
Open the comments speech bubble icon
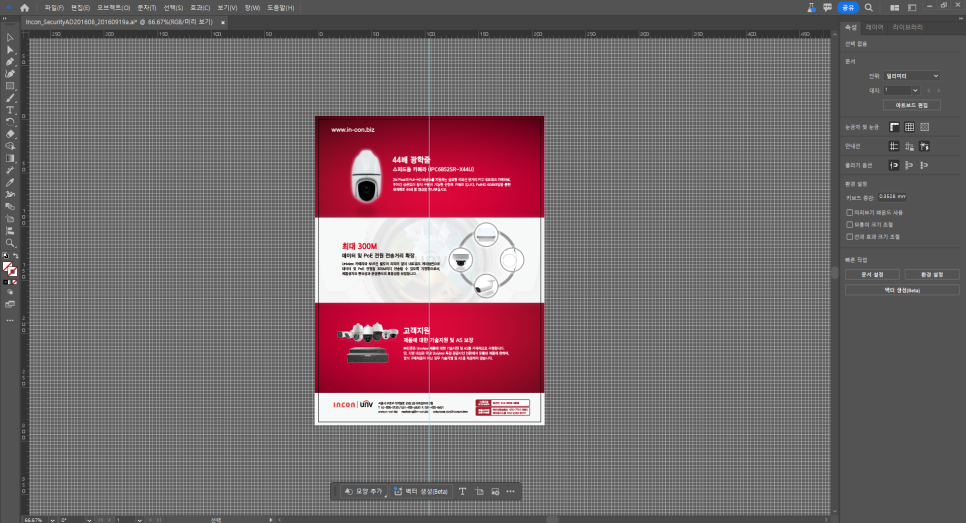coord(827,7)
